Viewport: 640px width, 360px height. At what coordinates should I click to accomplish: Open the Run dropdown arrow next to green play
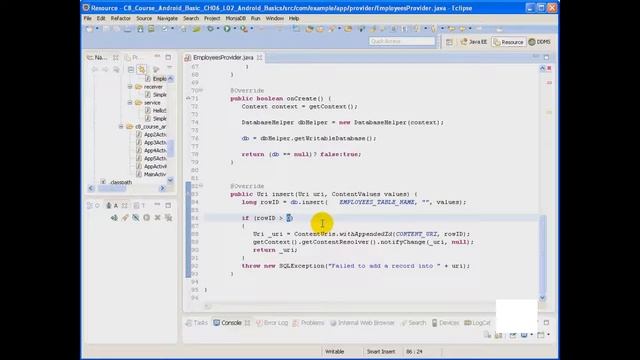coord(234,29)
